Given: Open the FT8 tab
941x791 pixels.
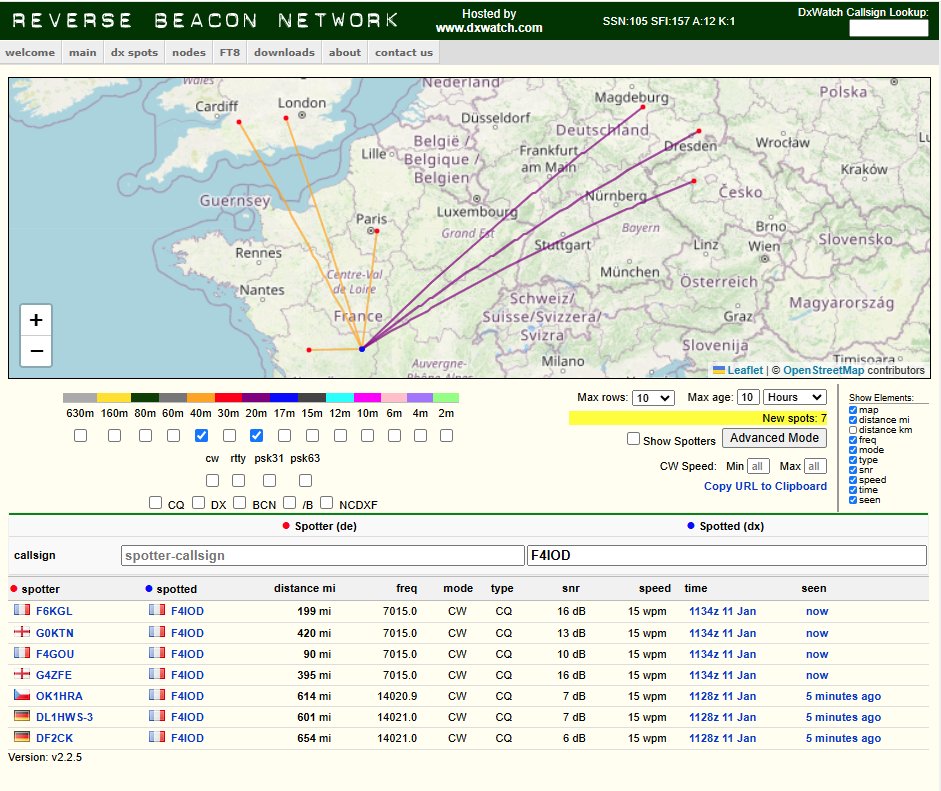Looking at the screenshot, I should click(x=229, y=52).
